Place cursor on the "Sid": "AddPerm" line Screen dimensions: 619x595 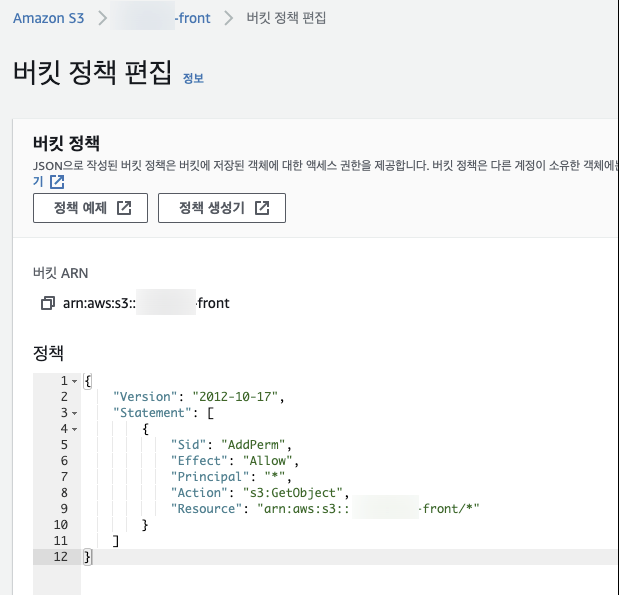228,444
